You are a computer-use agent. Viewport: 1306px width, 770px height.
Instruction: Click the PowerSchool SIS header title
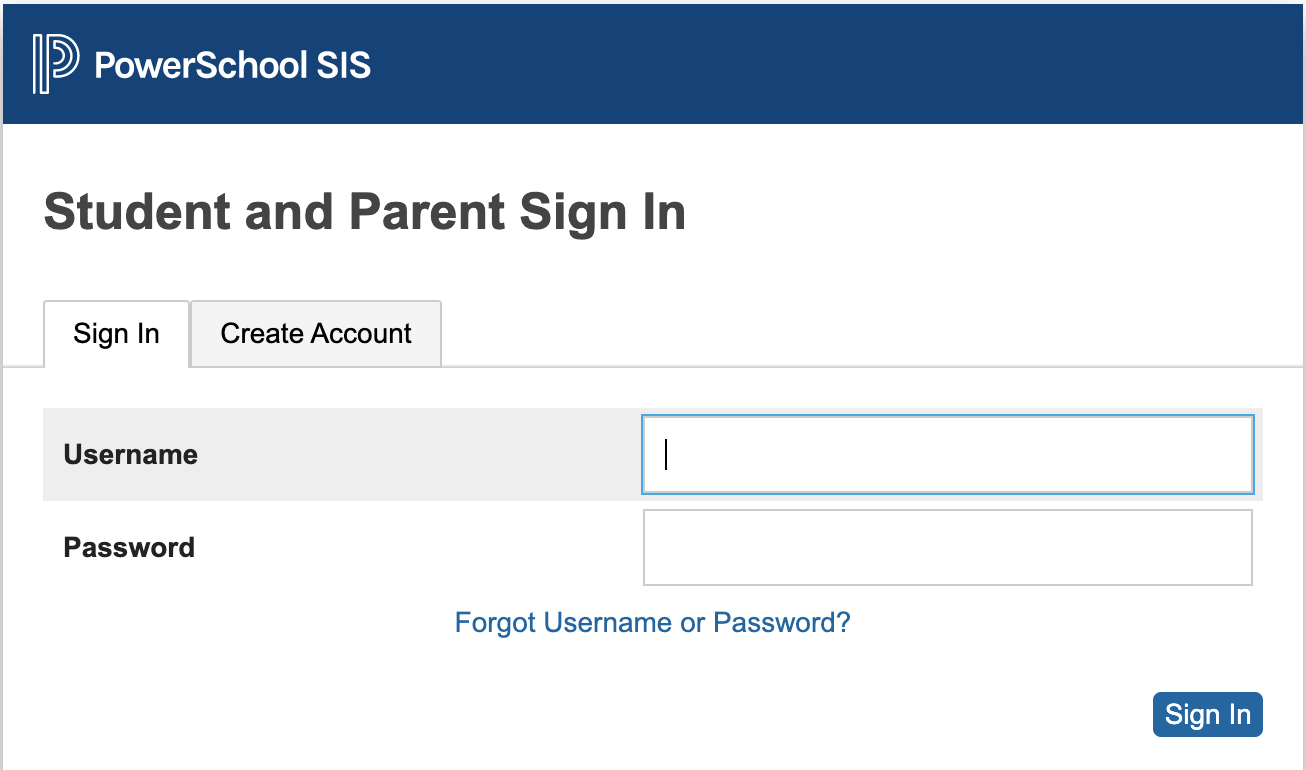tap(232, 65)
